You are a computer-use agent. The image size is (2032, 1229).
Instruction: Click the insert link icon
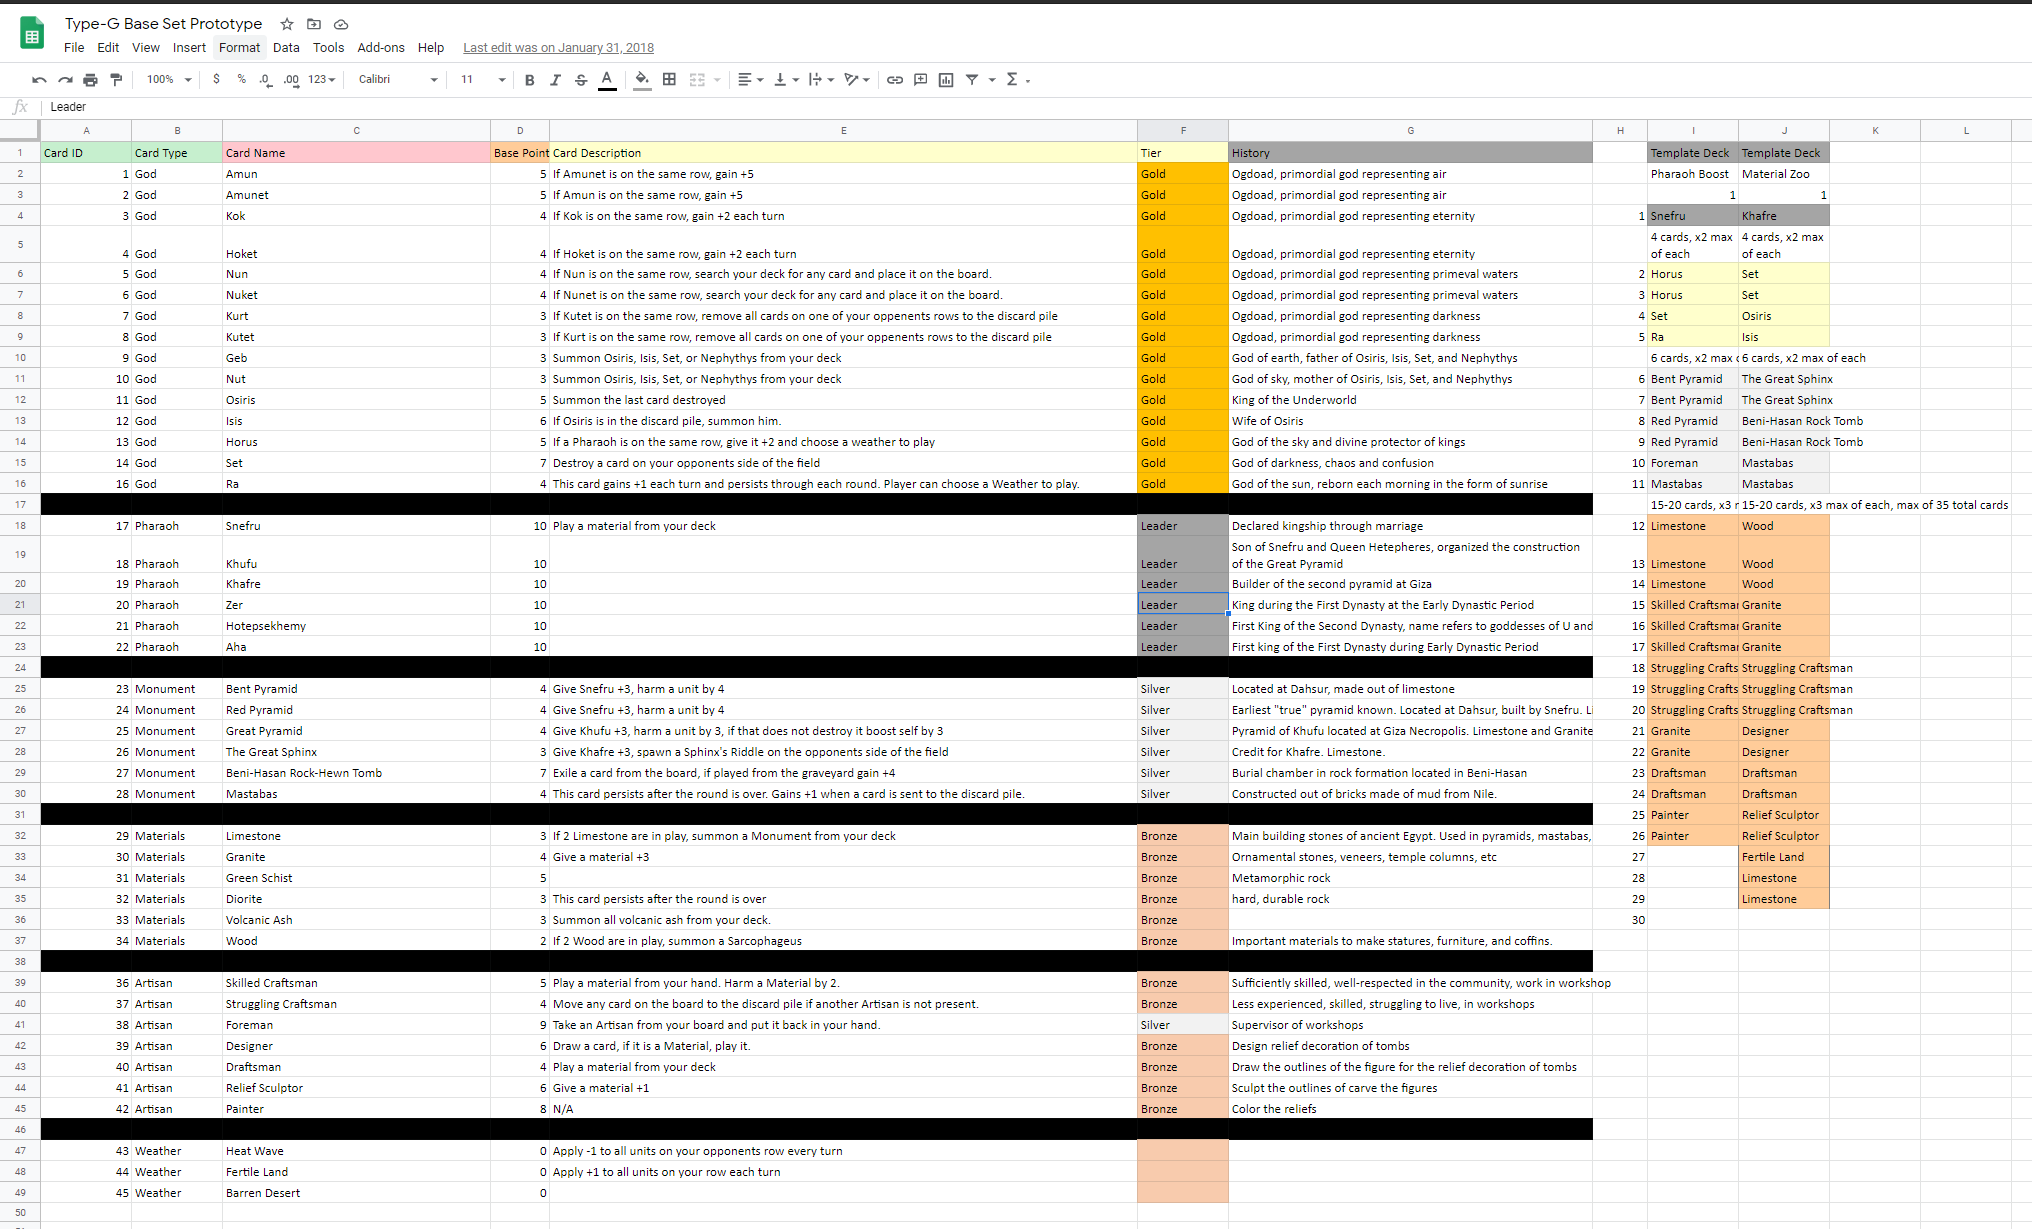pyautogui.click(x=895, y=80)
